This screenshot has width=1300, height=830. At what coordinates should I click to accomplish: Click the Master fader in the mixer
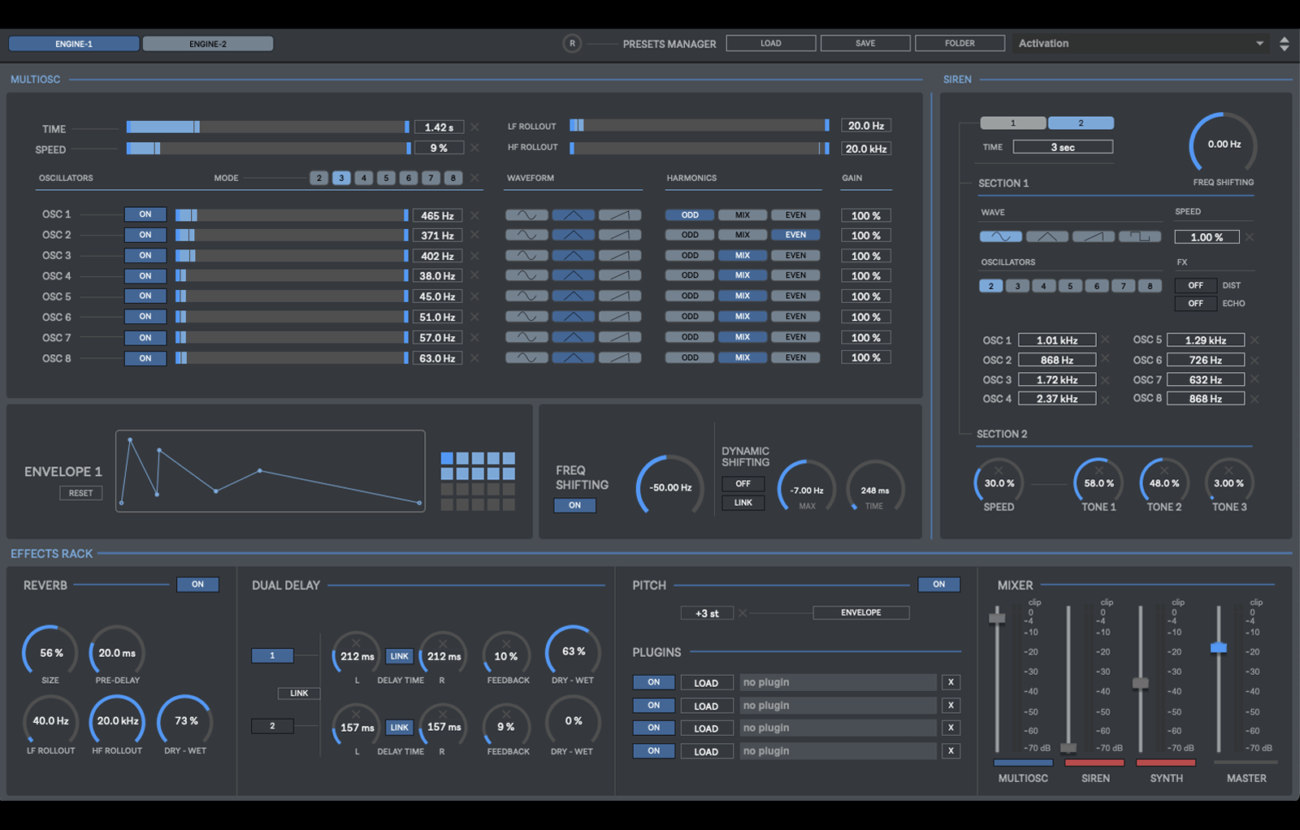point(1218,648)
